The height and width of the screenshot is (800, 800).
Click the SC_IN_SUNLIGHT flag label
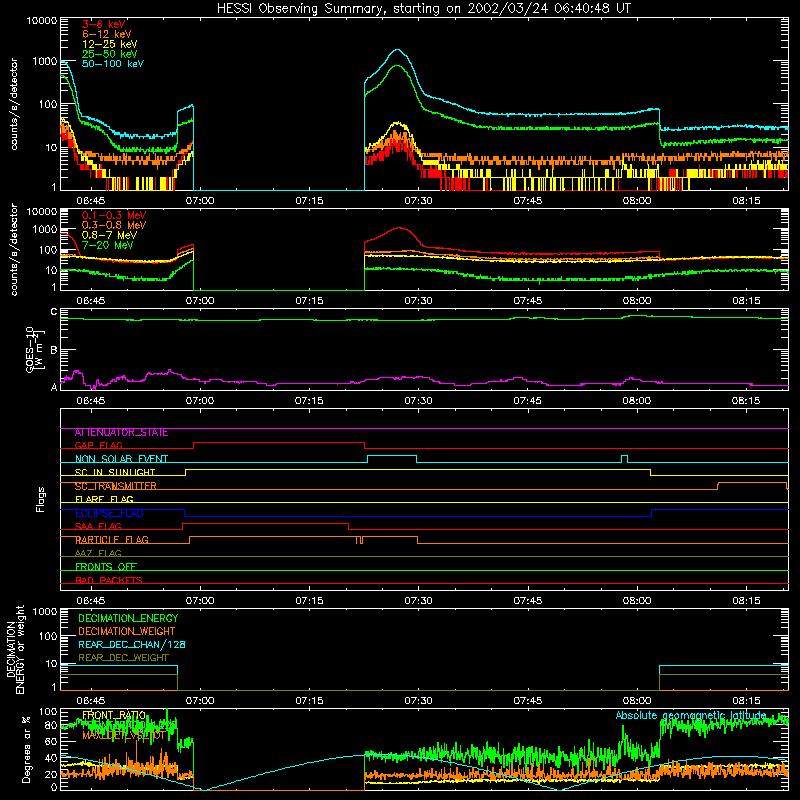pyautogui.click(x=115, y=472)
